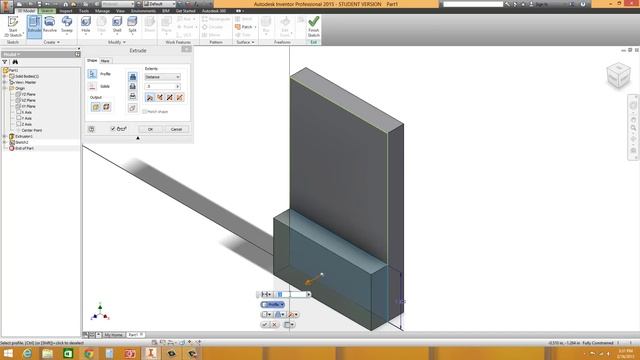Screen dimensions: 640x360
Task: Expand the Extrusion1 browser node
Action: [x=5, y=136]
